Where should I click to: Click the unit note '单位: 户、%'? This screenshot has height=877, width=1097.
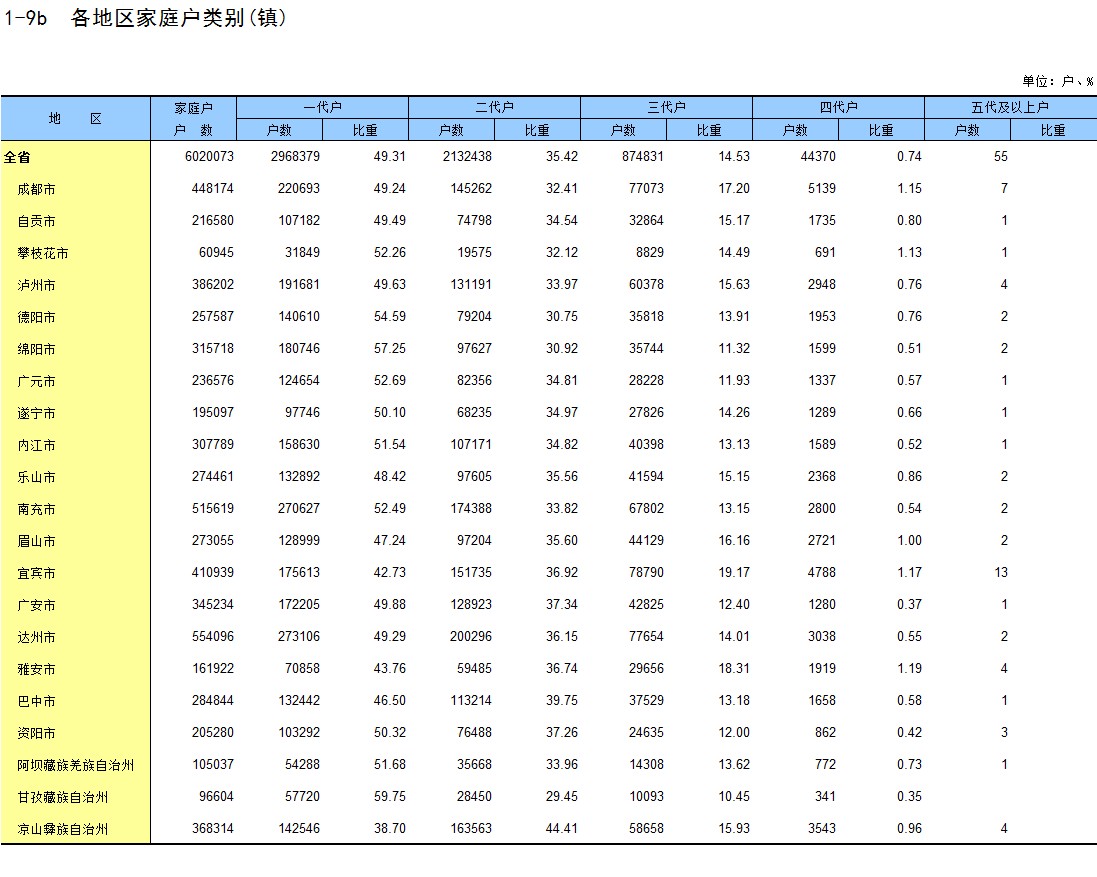click(x=1058, y=81)
